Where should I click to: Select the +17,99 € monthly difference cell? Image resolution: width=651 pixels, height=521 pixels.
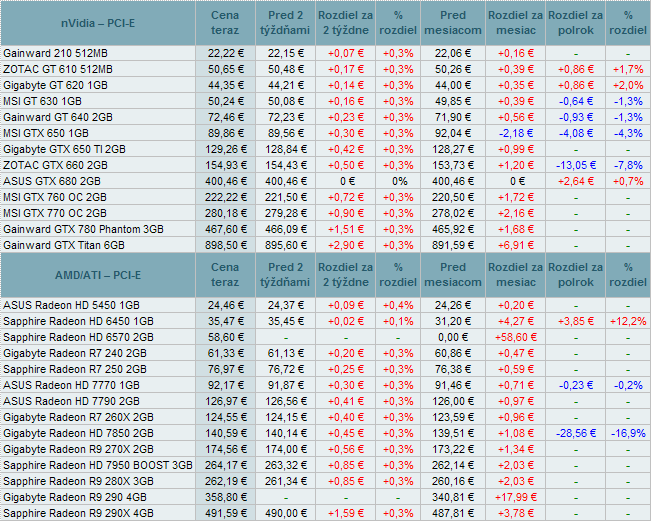tap(514, 497)
